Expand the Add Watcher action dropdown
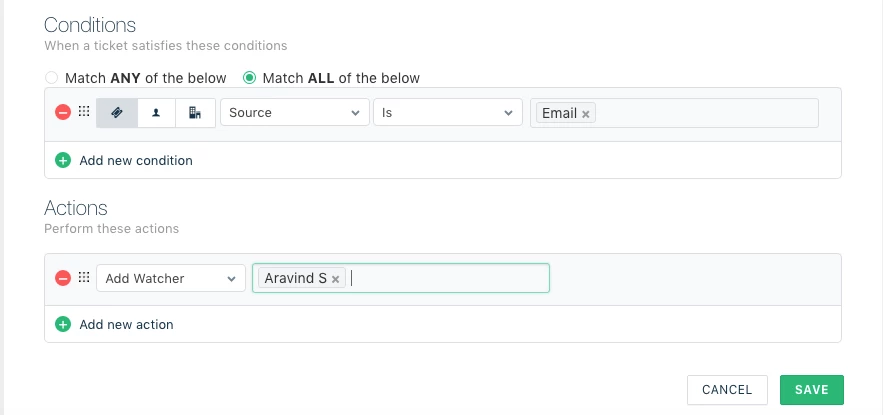The image size is (884, 415). pos(171,278)
